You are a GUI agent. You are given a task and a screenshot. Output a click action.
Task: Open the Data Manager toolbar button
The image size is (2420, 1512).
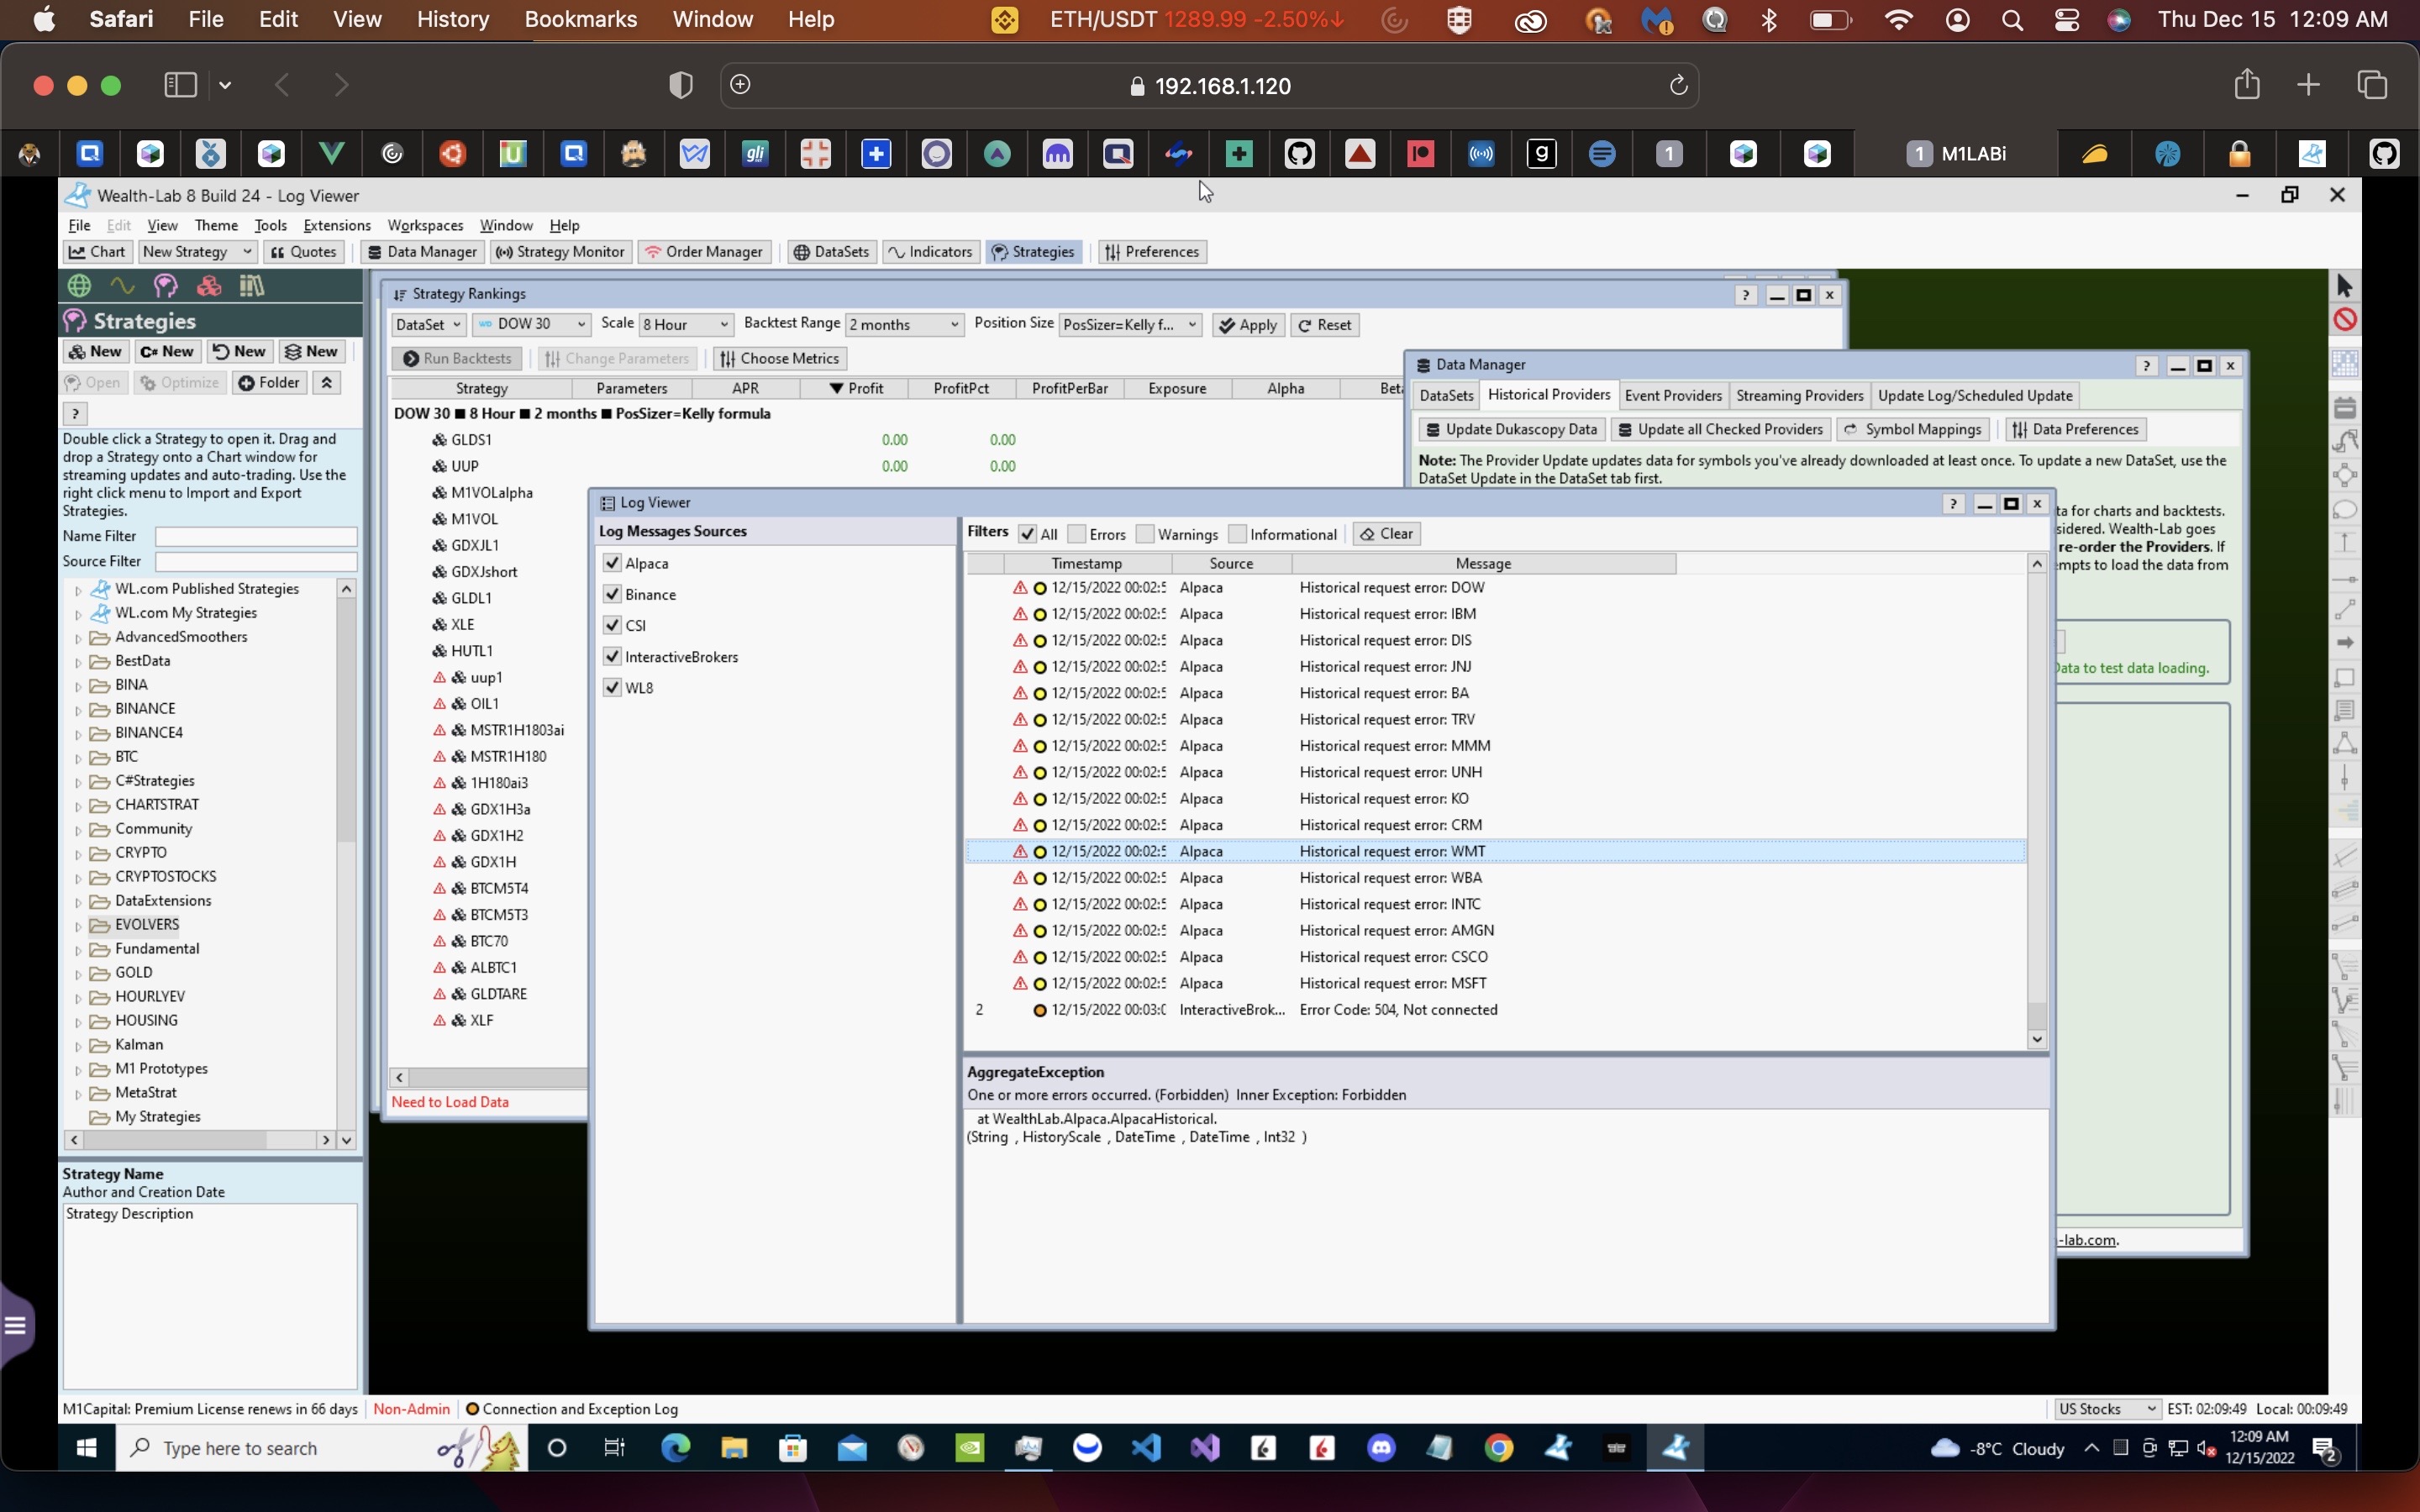(421, 252)
